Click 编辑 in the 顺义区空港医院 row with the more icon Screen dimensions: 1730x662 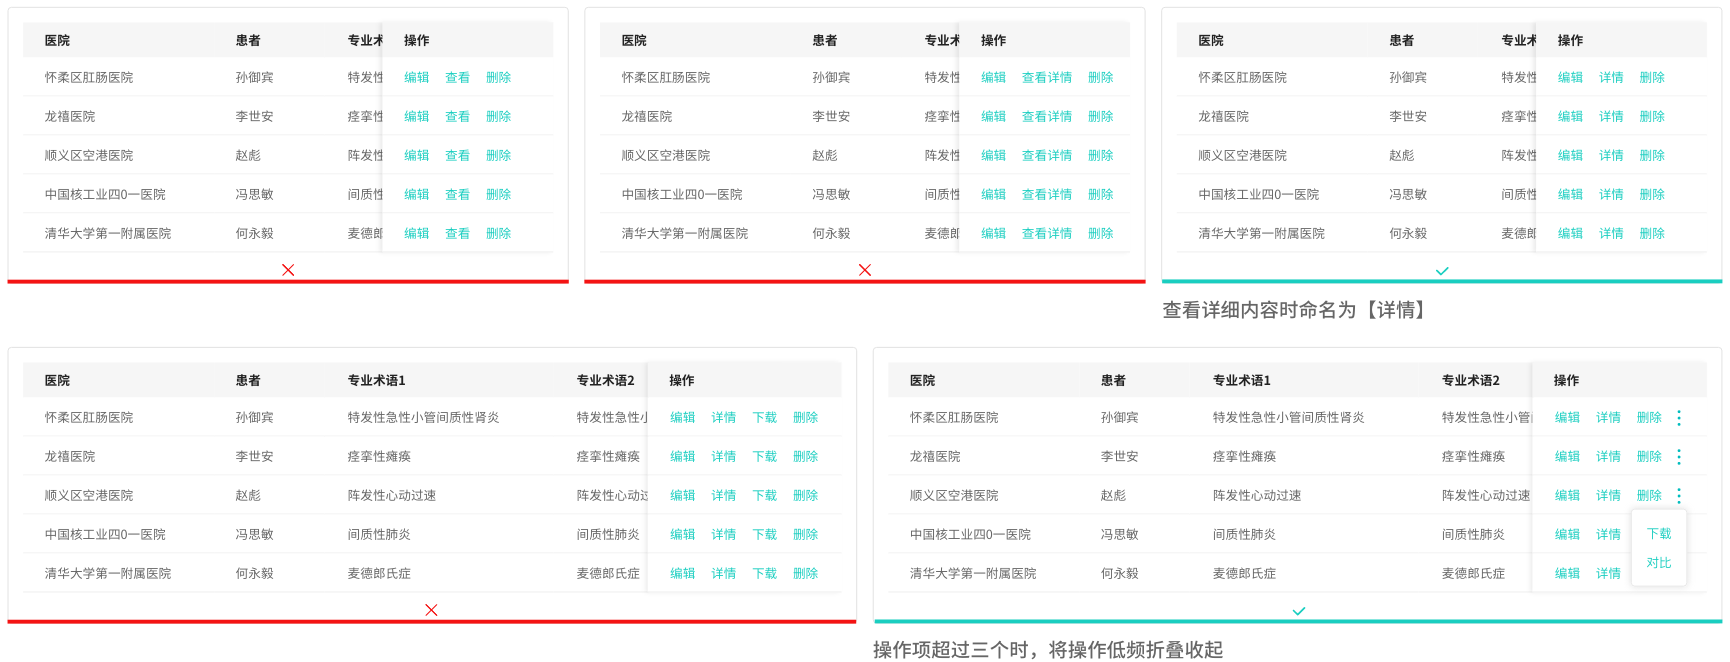(x=1567, y=495)
